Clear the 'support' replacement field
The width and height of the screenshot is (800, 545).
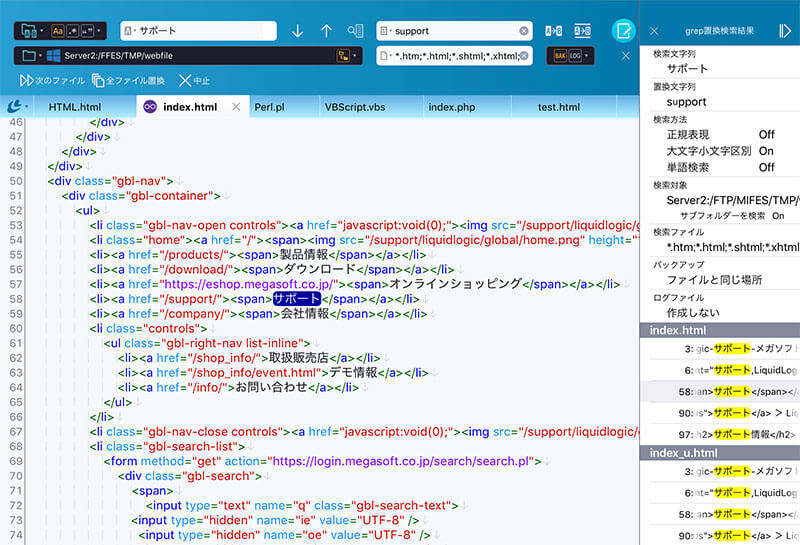coord(524,31)
